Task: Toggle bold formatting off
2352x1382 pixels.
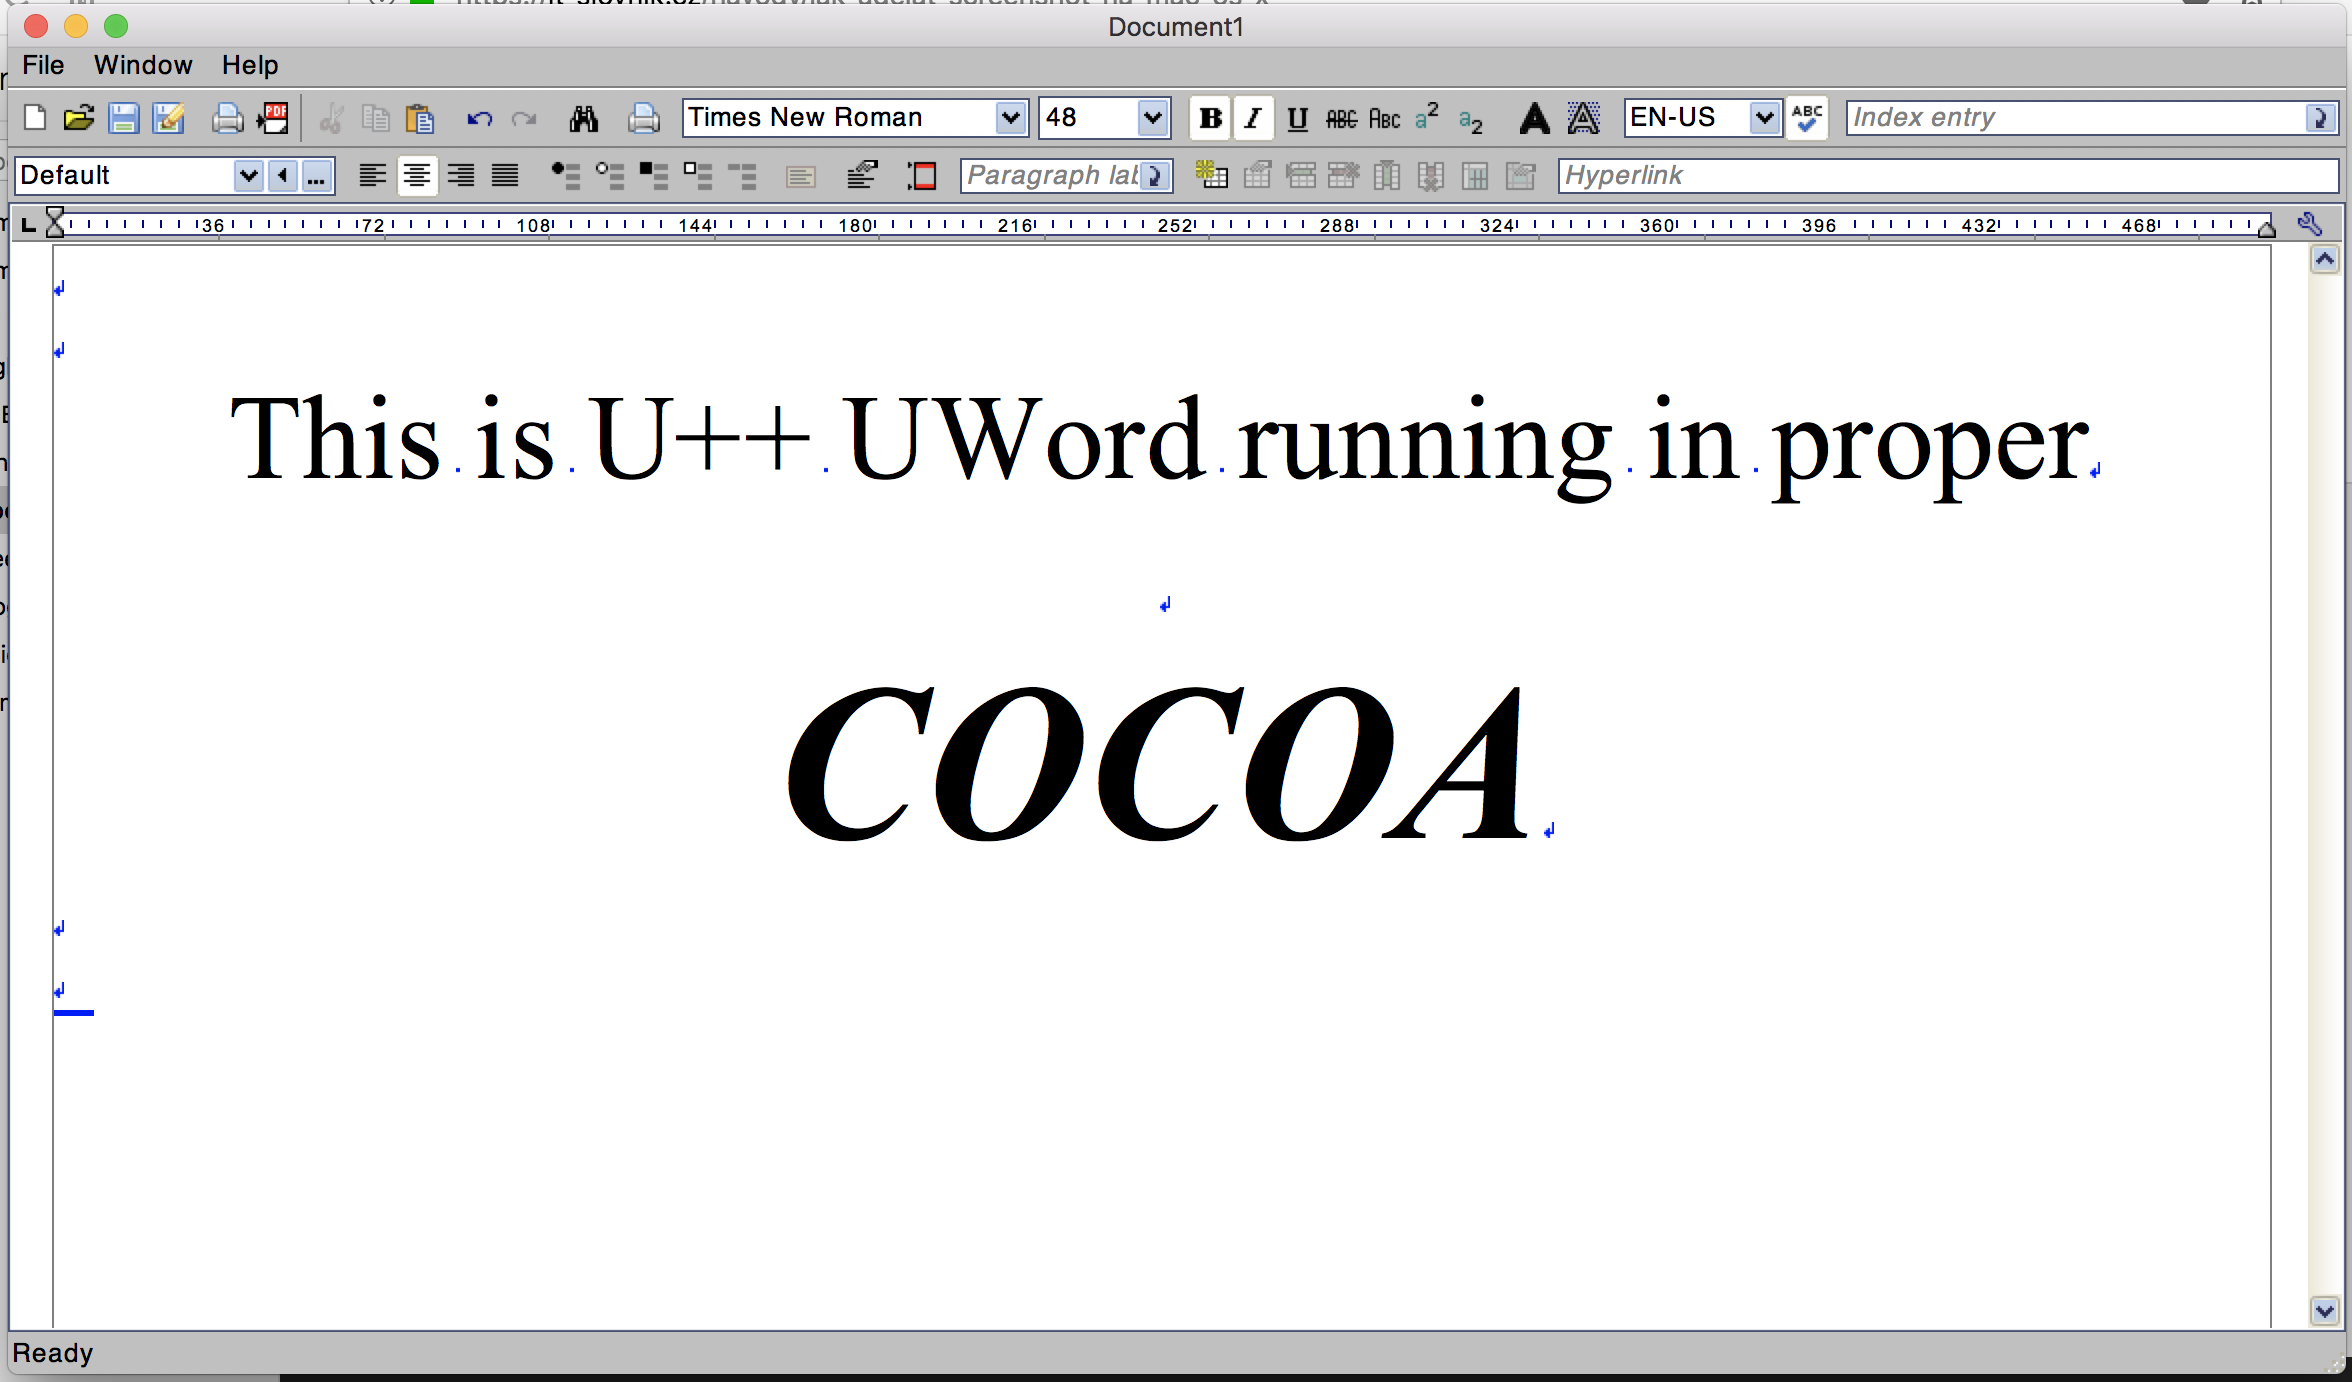Action: pos(1210,118)
